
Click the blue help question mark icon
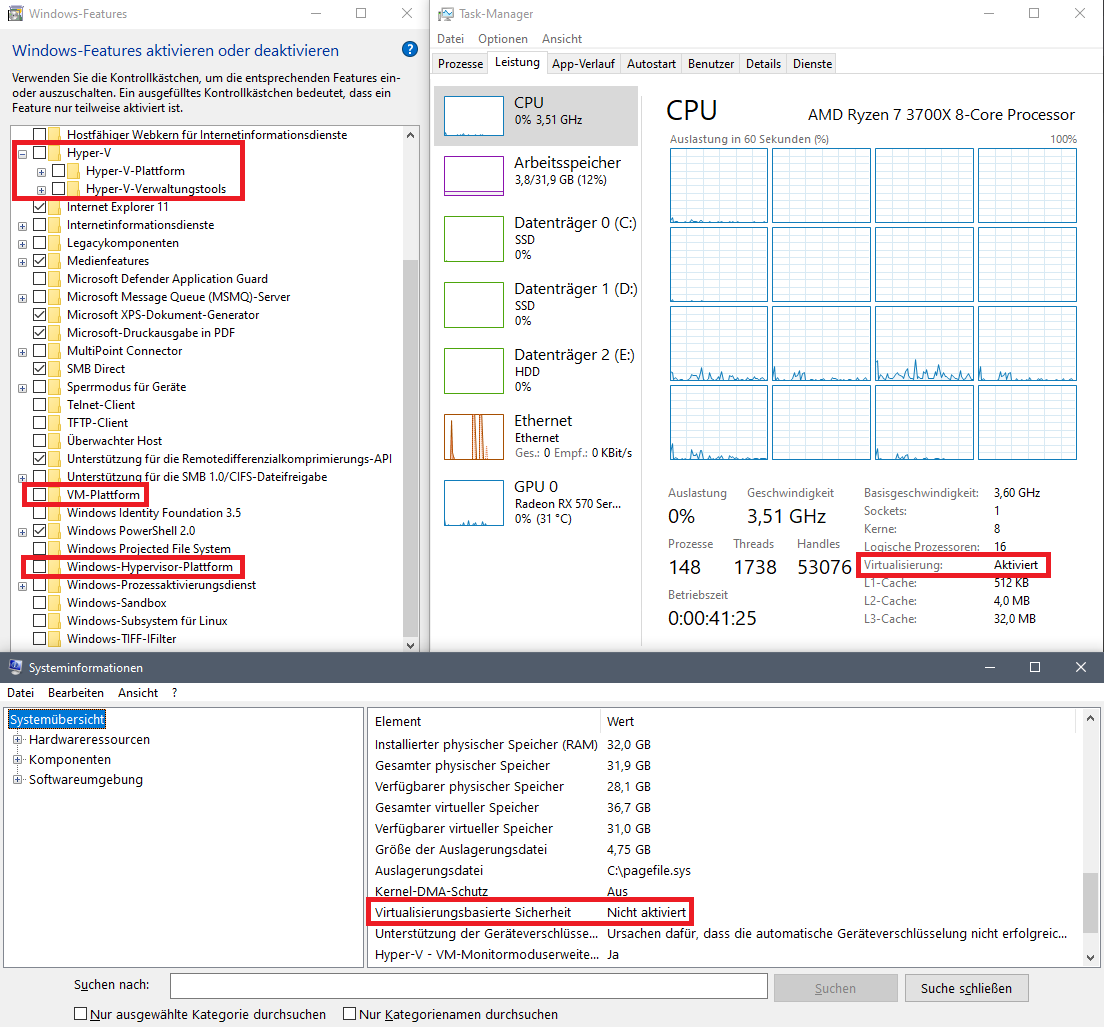(x=410, y=49)
